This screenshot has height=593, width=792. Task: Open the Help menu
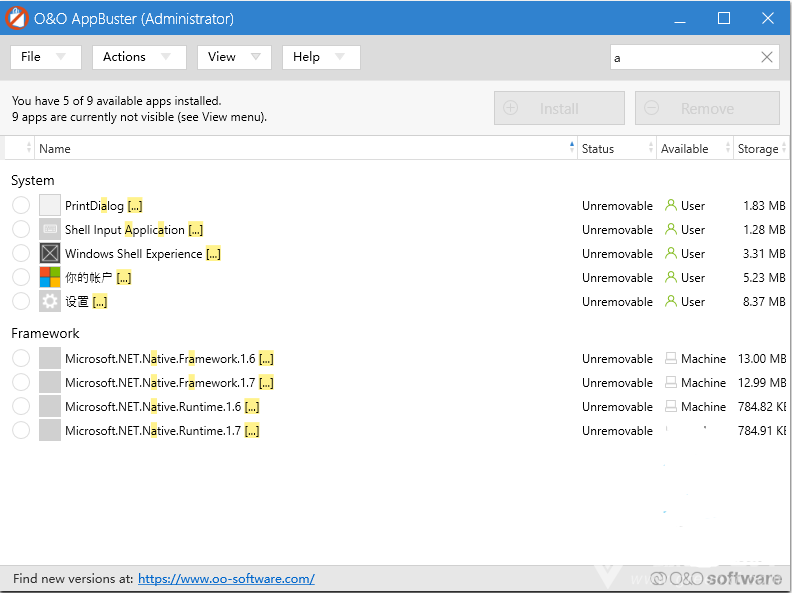pyautogui.click(x=320, y=57)
